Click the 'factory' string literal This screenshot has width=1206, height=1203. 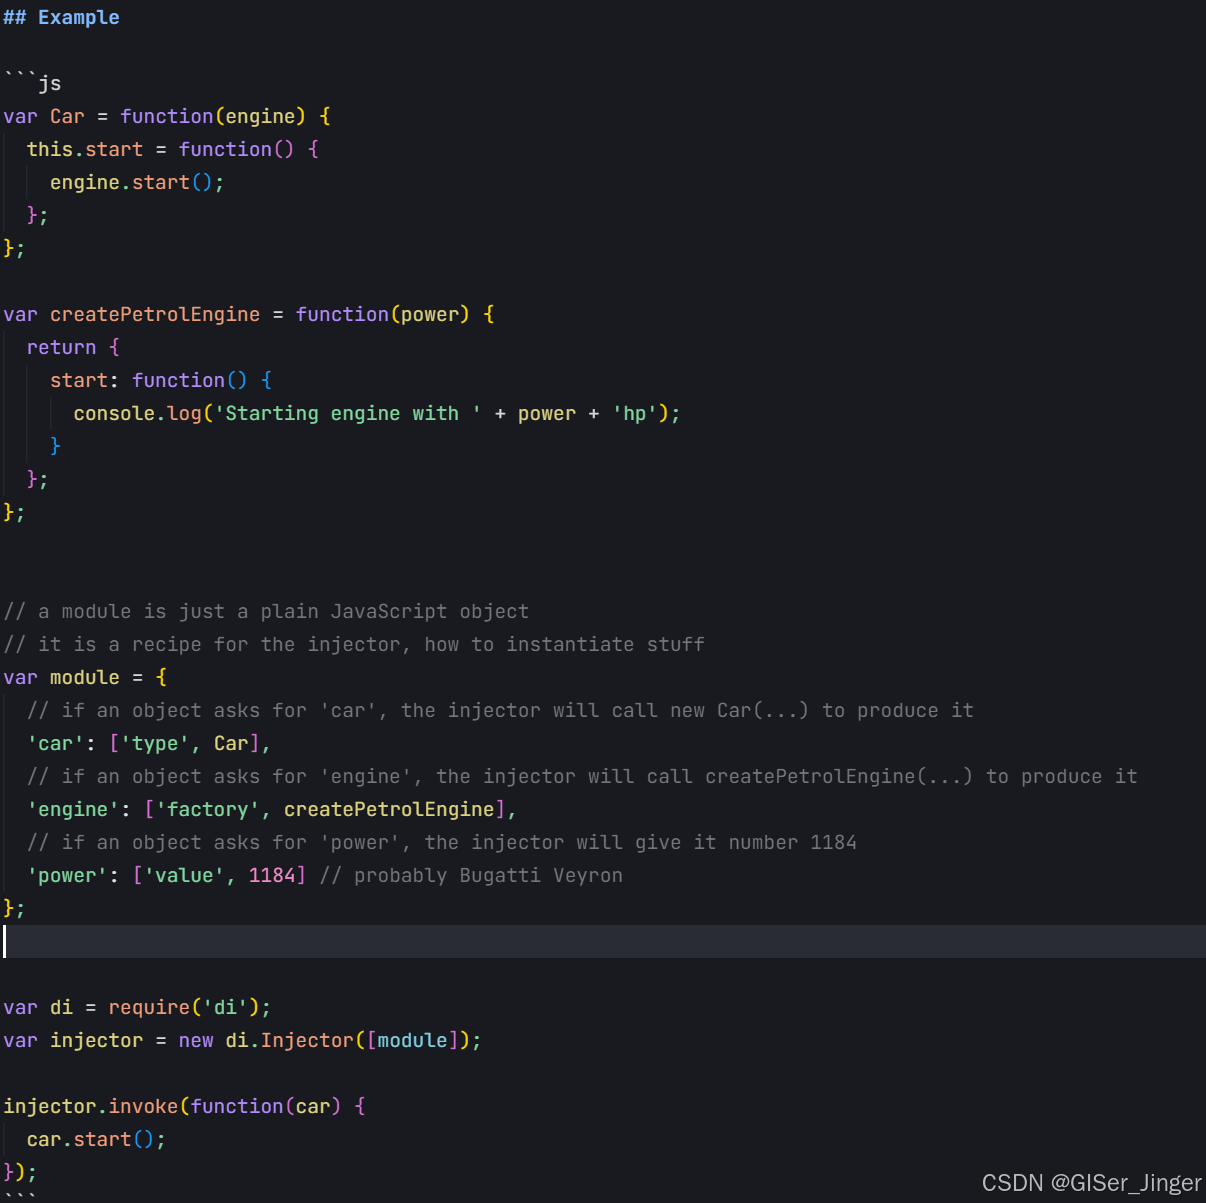[x=208, y=809]
